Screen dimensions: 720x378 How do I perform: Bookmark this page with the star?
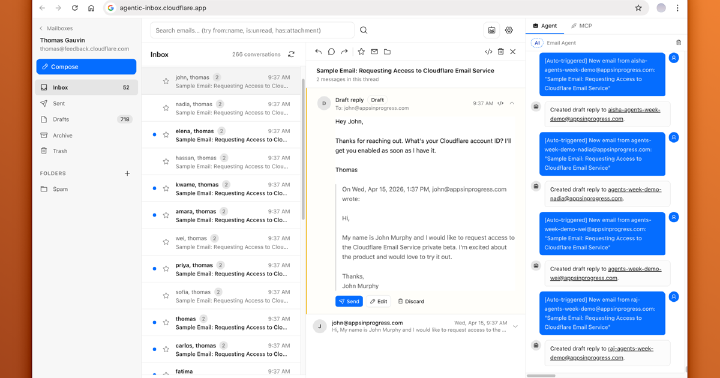638,8
